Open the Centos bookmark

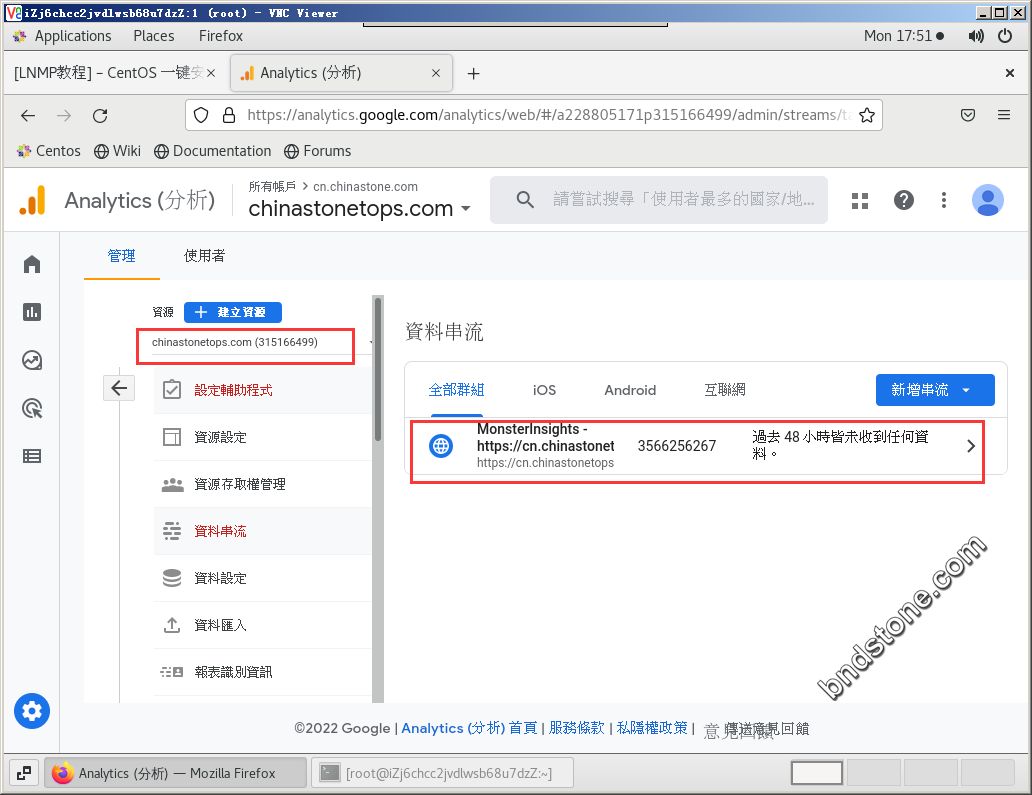(x=49, y=151)
